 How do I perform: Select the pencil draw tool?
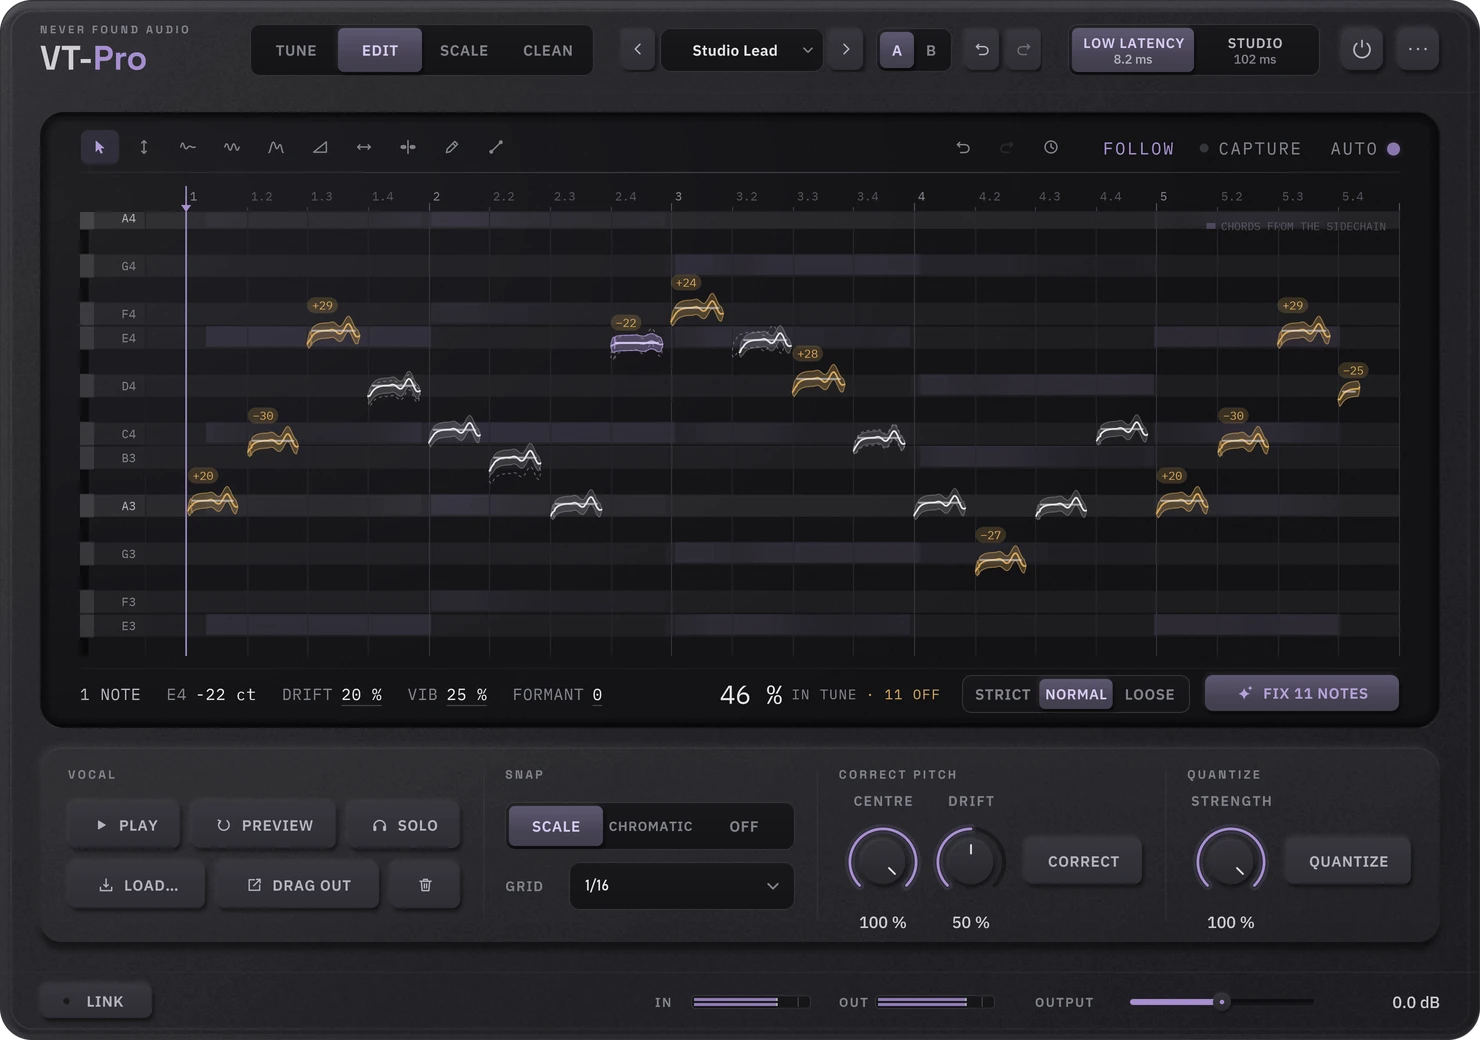coord(451,147)
